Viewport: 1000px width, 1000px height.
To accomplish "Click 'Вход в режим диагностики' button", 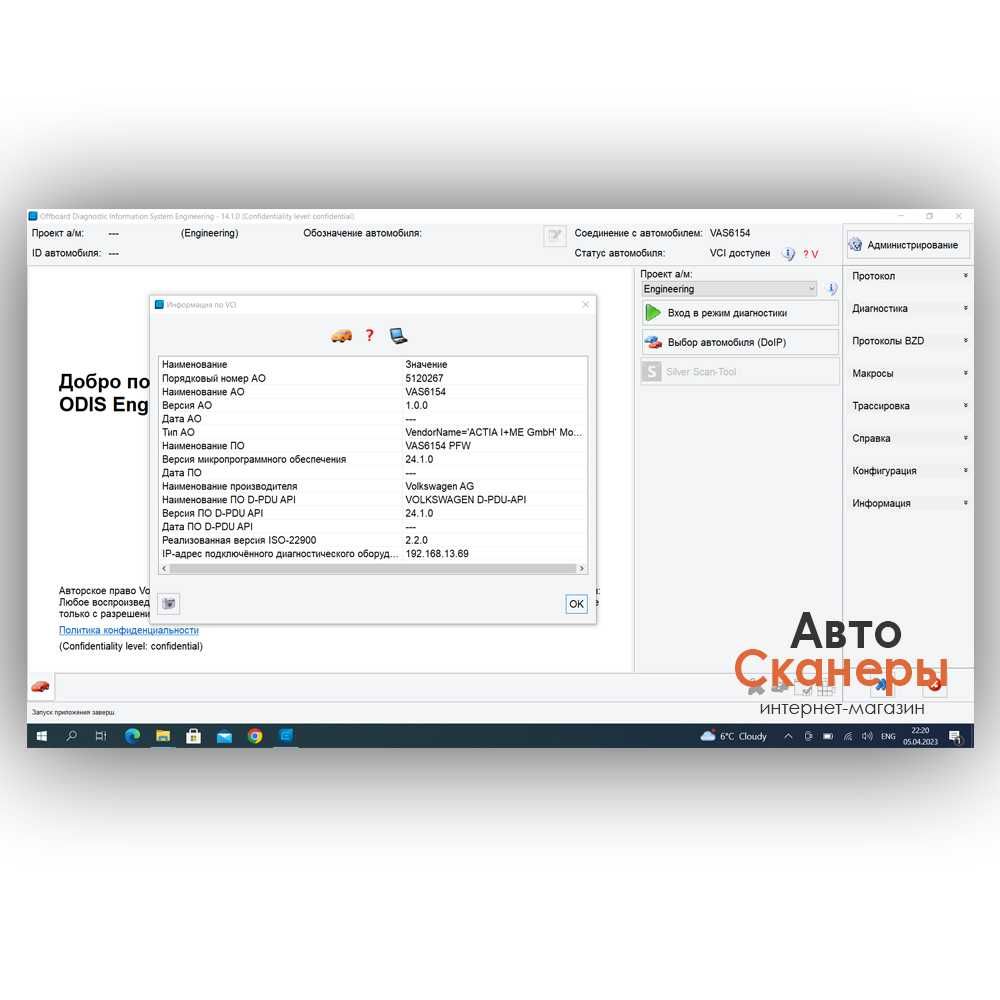I will 740,312.
